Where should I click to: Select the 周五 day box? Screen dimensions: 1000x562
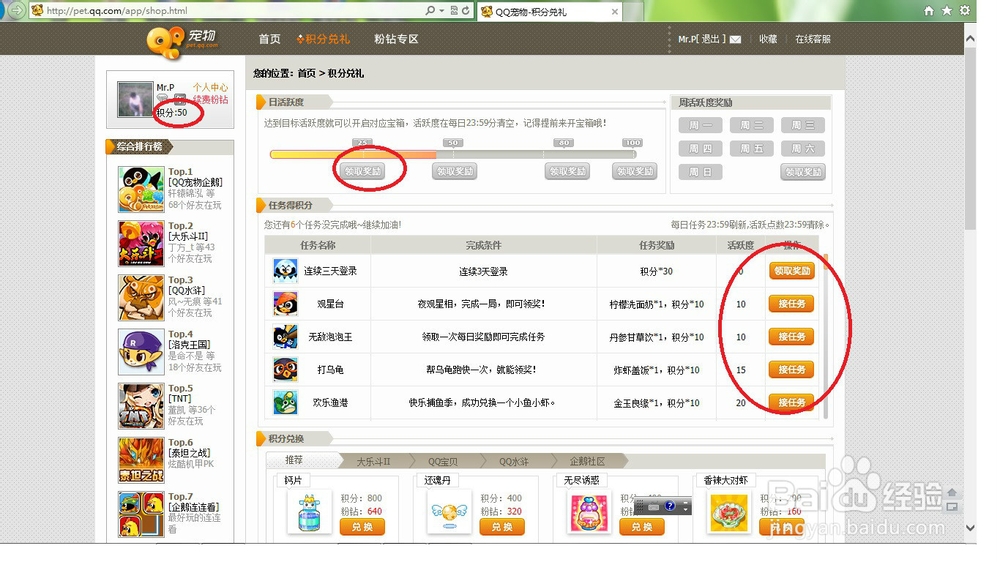point(751,149)
